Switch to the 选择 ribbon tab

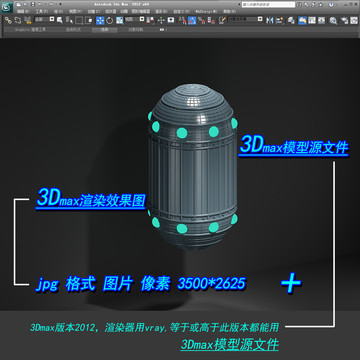104,30
